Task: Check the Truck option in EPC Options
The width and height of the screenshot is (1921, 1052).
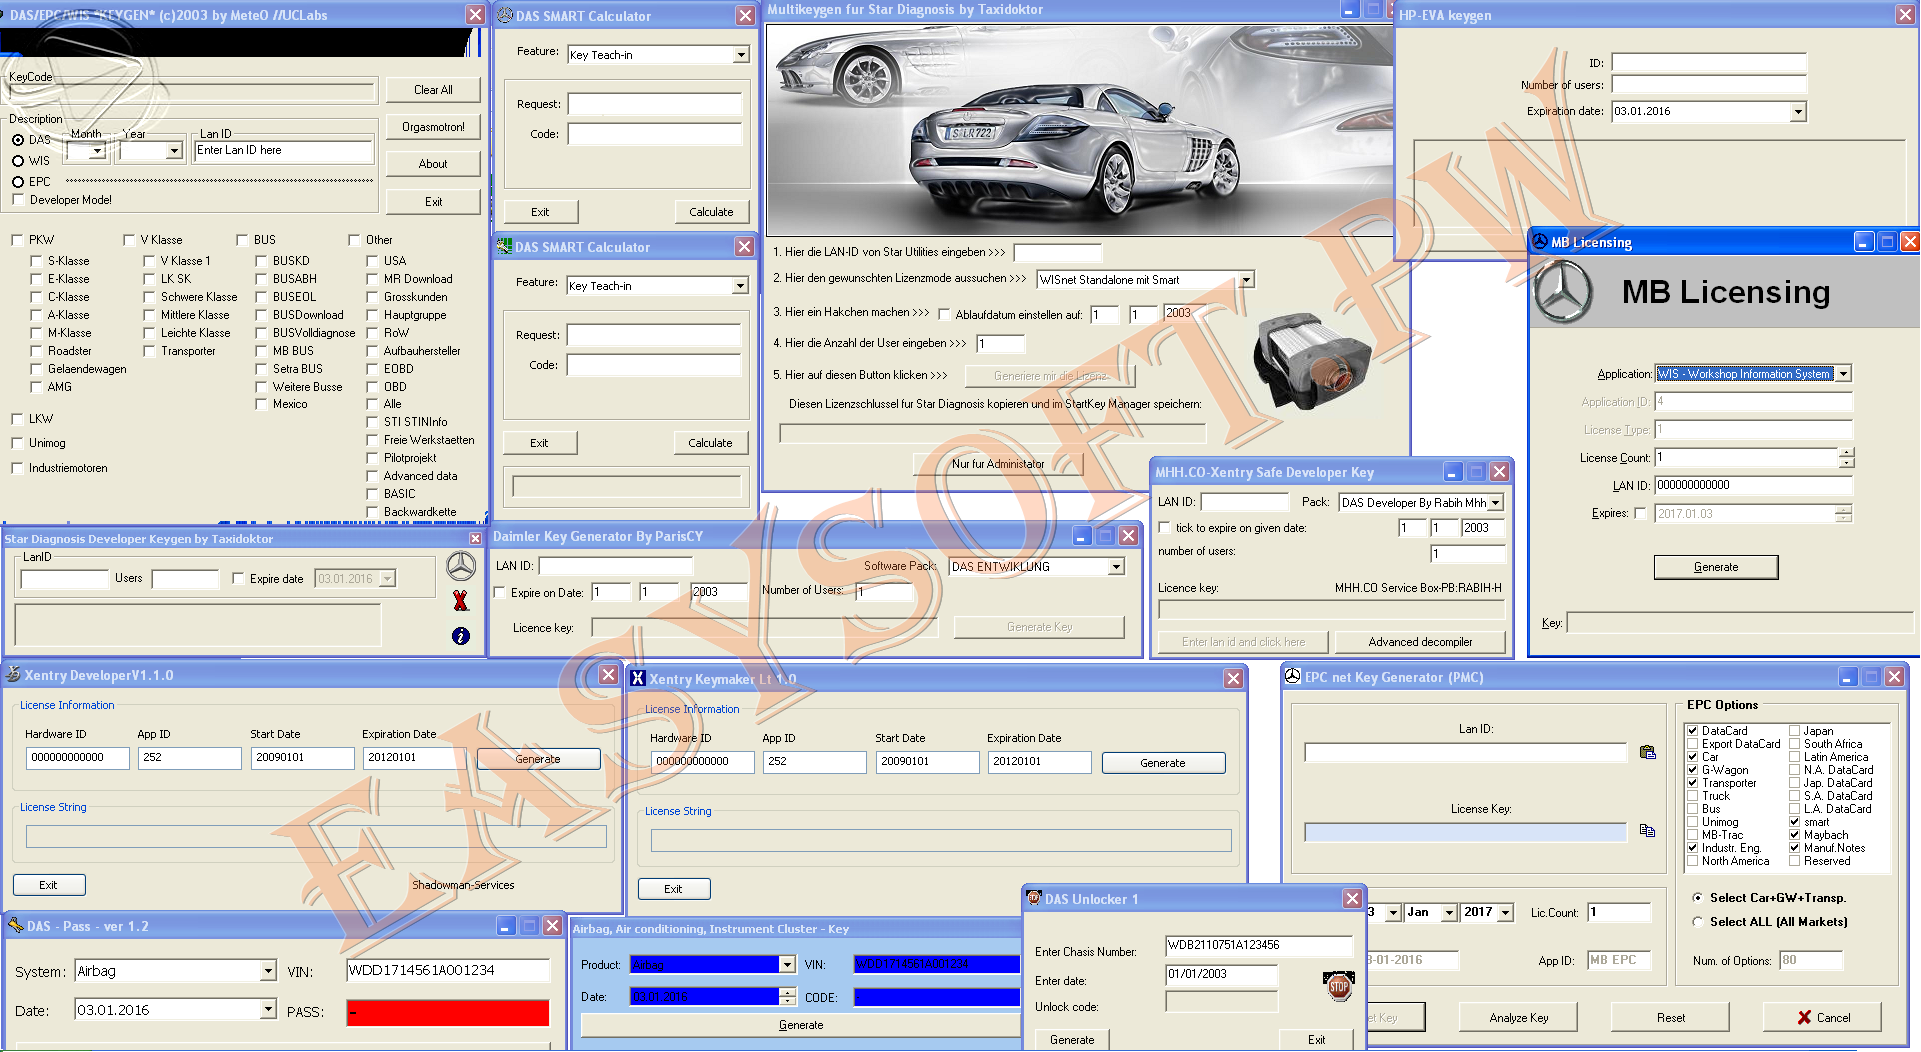Action: (x=1693, y=796)
